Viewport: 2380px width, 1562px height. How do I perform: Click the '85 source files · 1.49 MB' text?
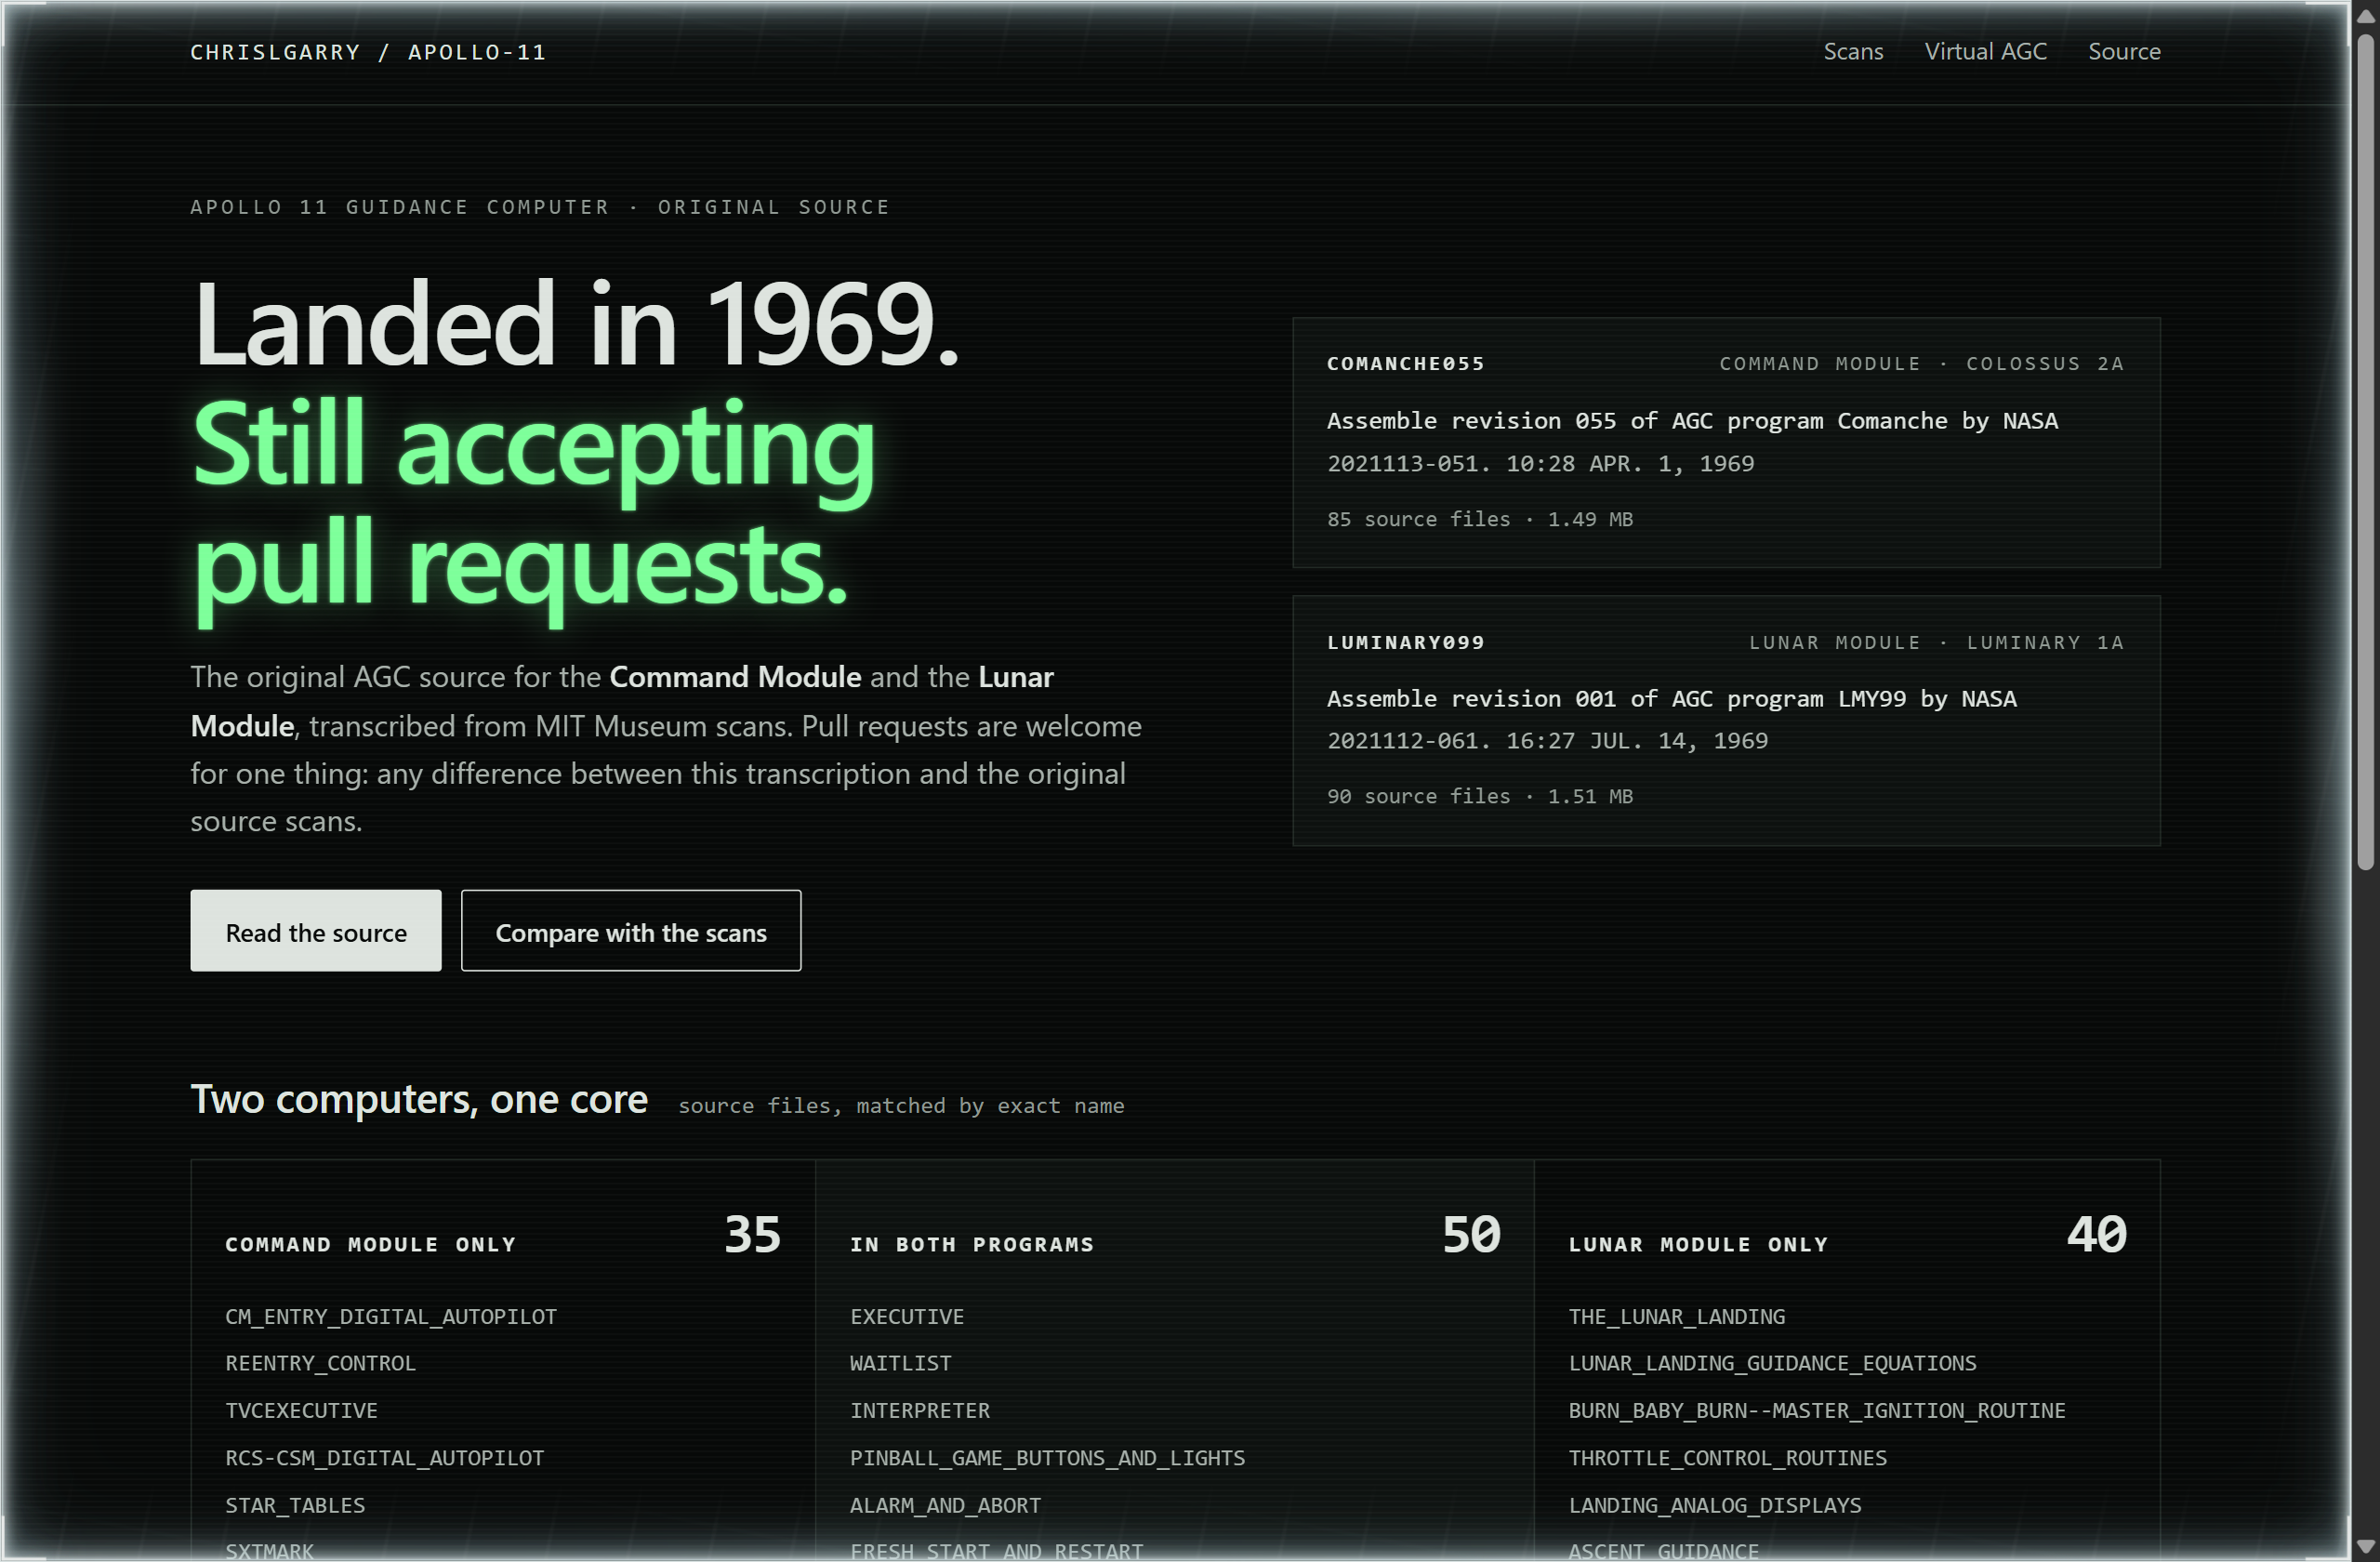(1480, 519)
